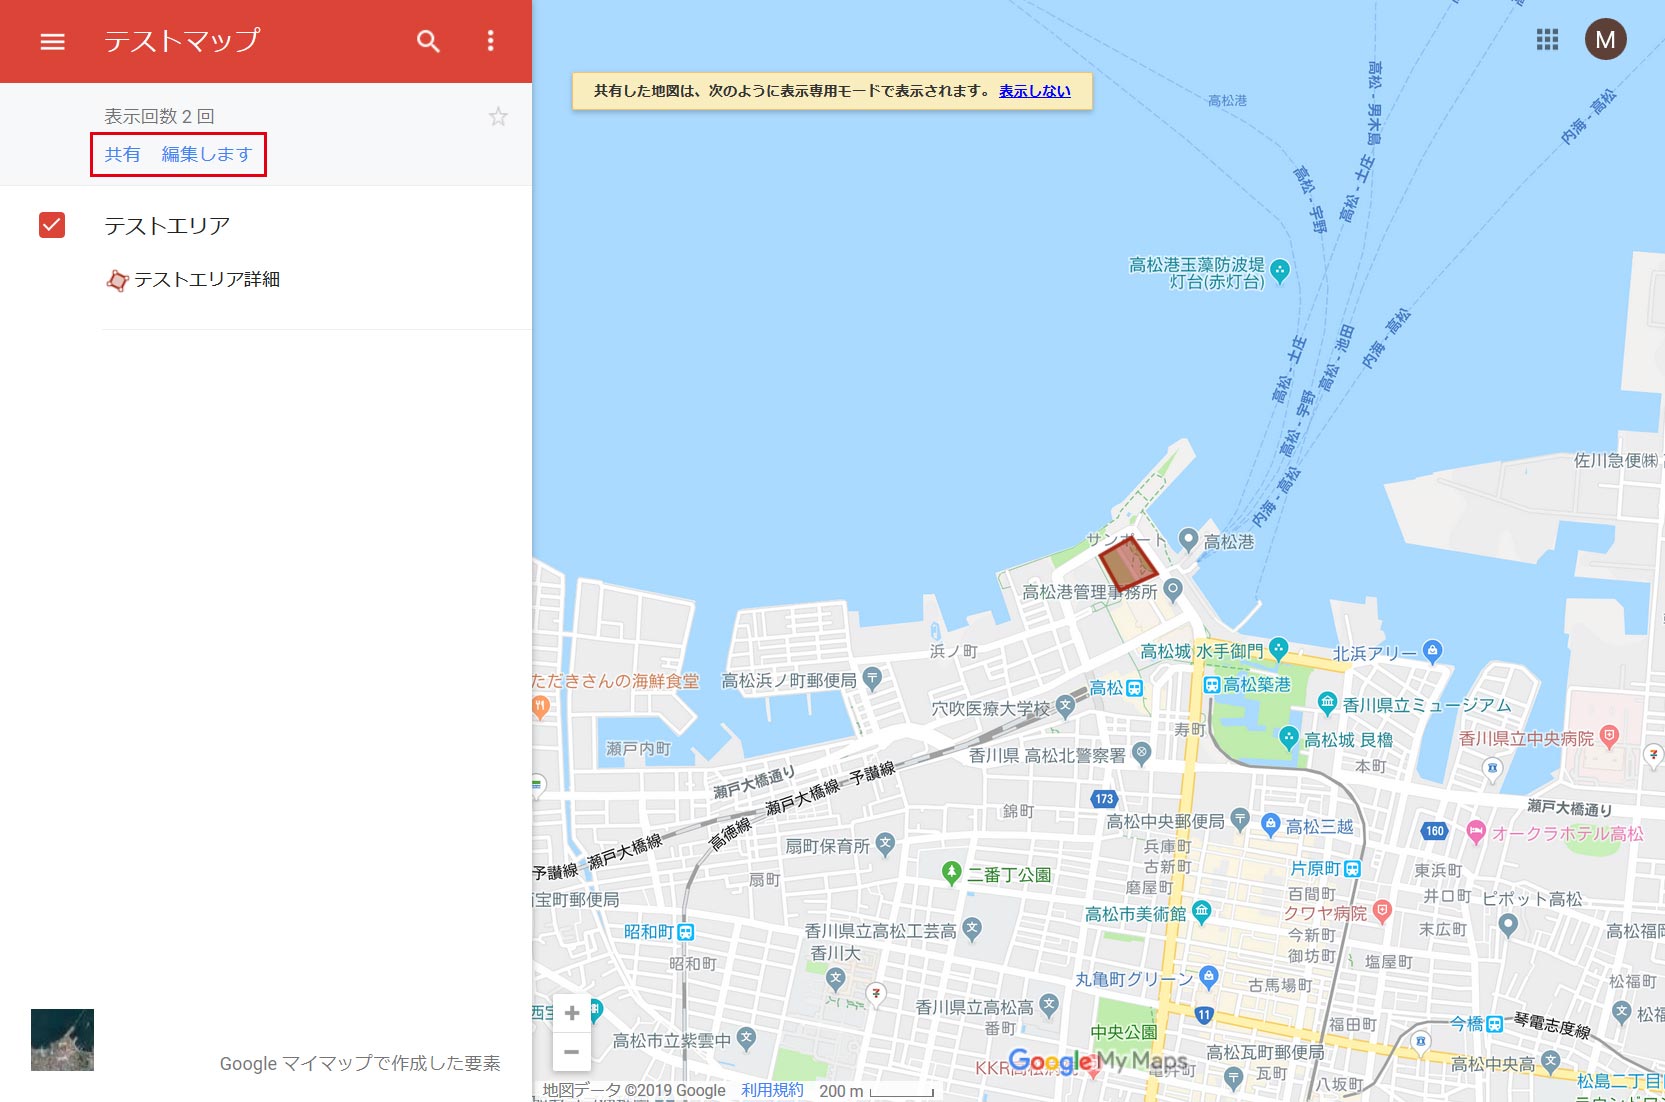The width and height of the screenshot is (1665, 1102).
Task: Toggle the テストエリア layer checkbox
Action: [52, 225]
